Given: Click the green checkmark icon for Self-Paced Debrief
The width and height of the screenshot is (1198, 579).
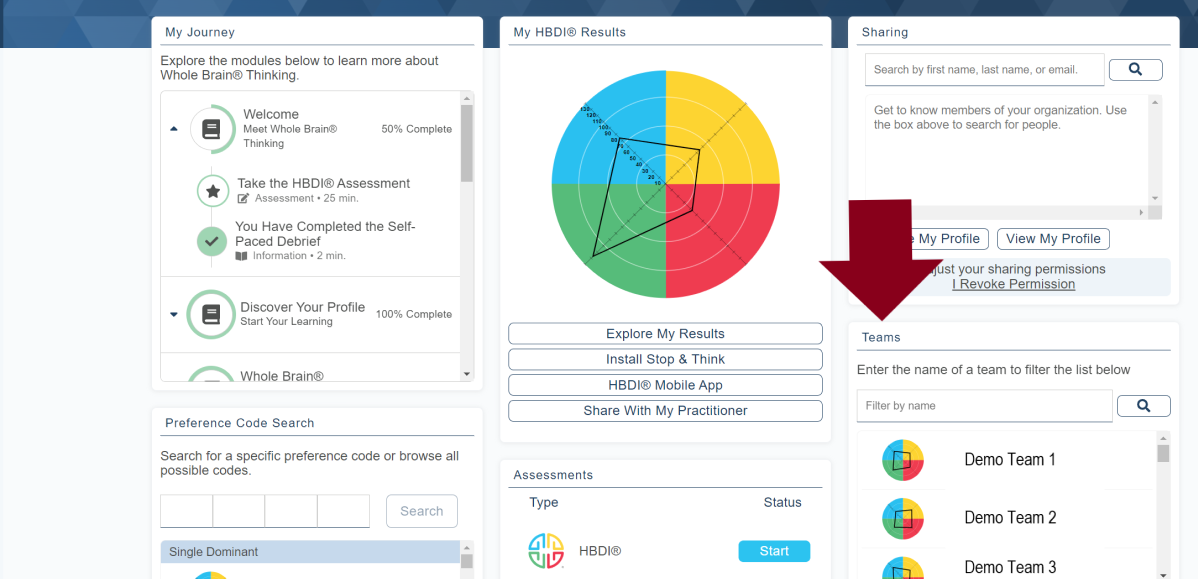Looking at the screenshot, I should click(x=212, y=241).
